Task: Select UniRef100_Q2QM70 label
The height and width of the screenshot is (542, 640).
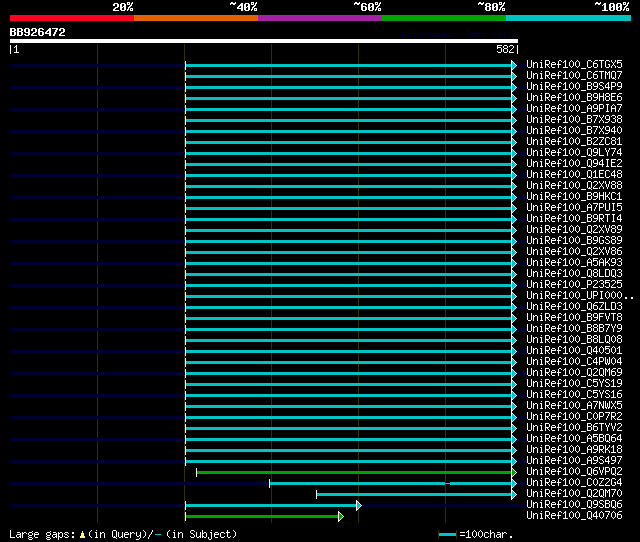Action: click(574, 494)
